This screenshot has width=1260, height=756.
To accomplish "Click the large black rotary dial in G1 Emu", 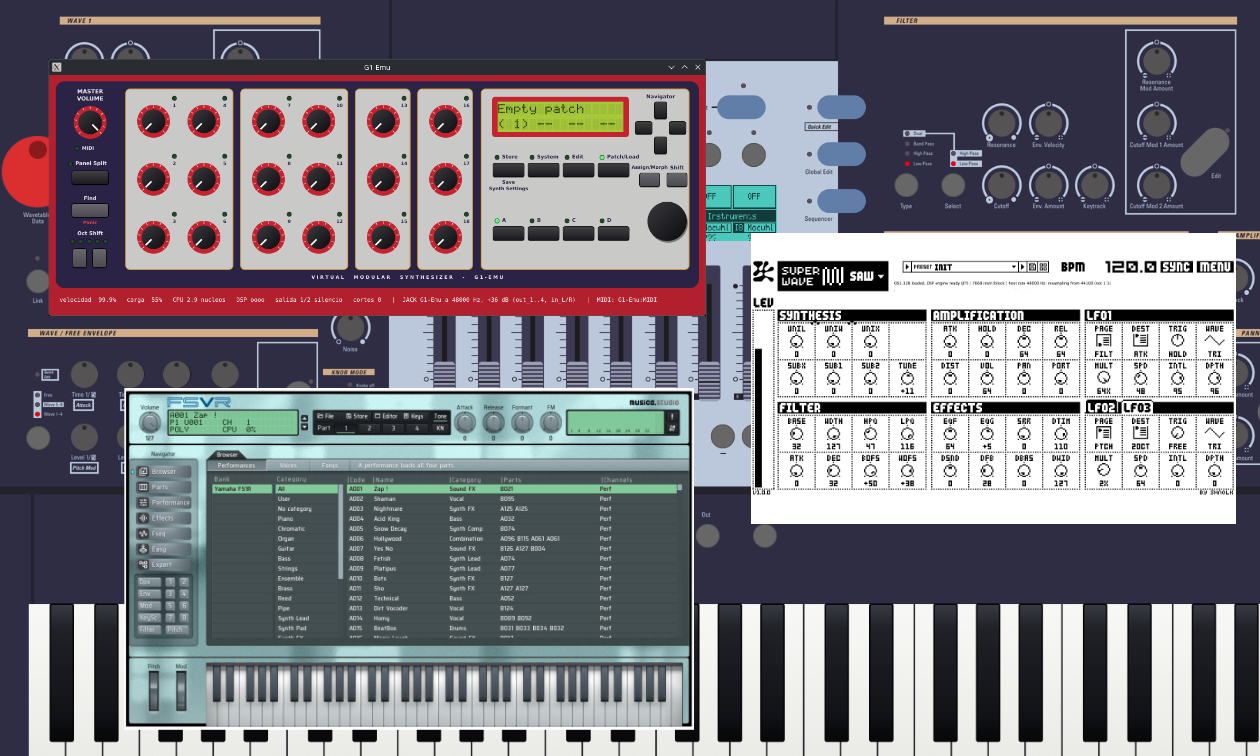I will 667,222.
